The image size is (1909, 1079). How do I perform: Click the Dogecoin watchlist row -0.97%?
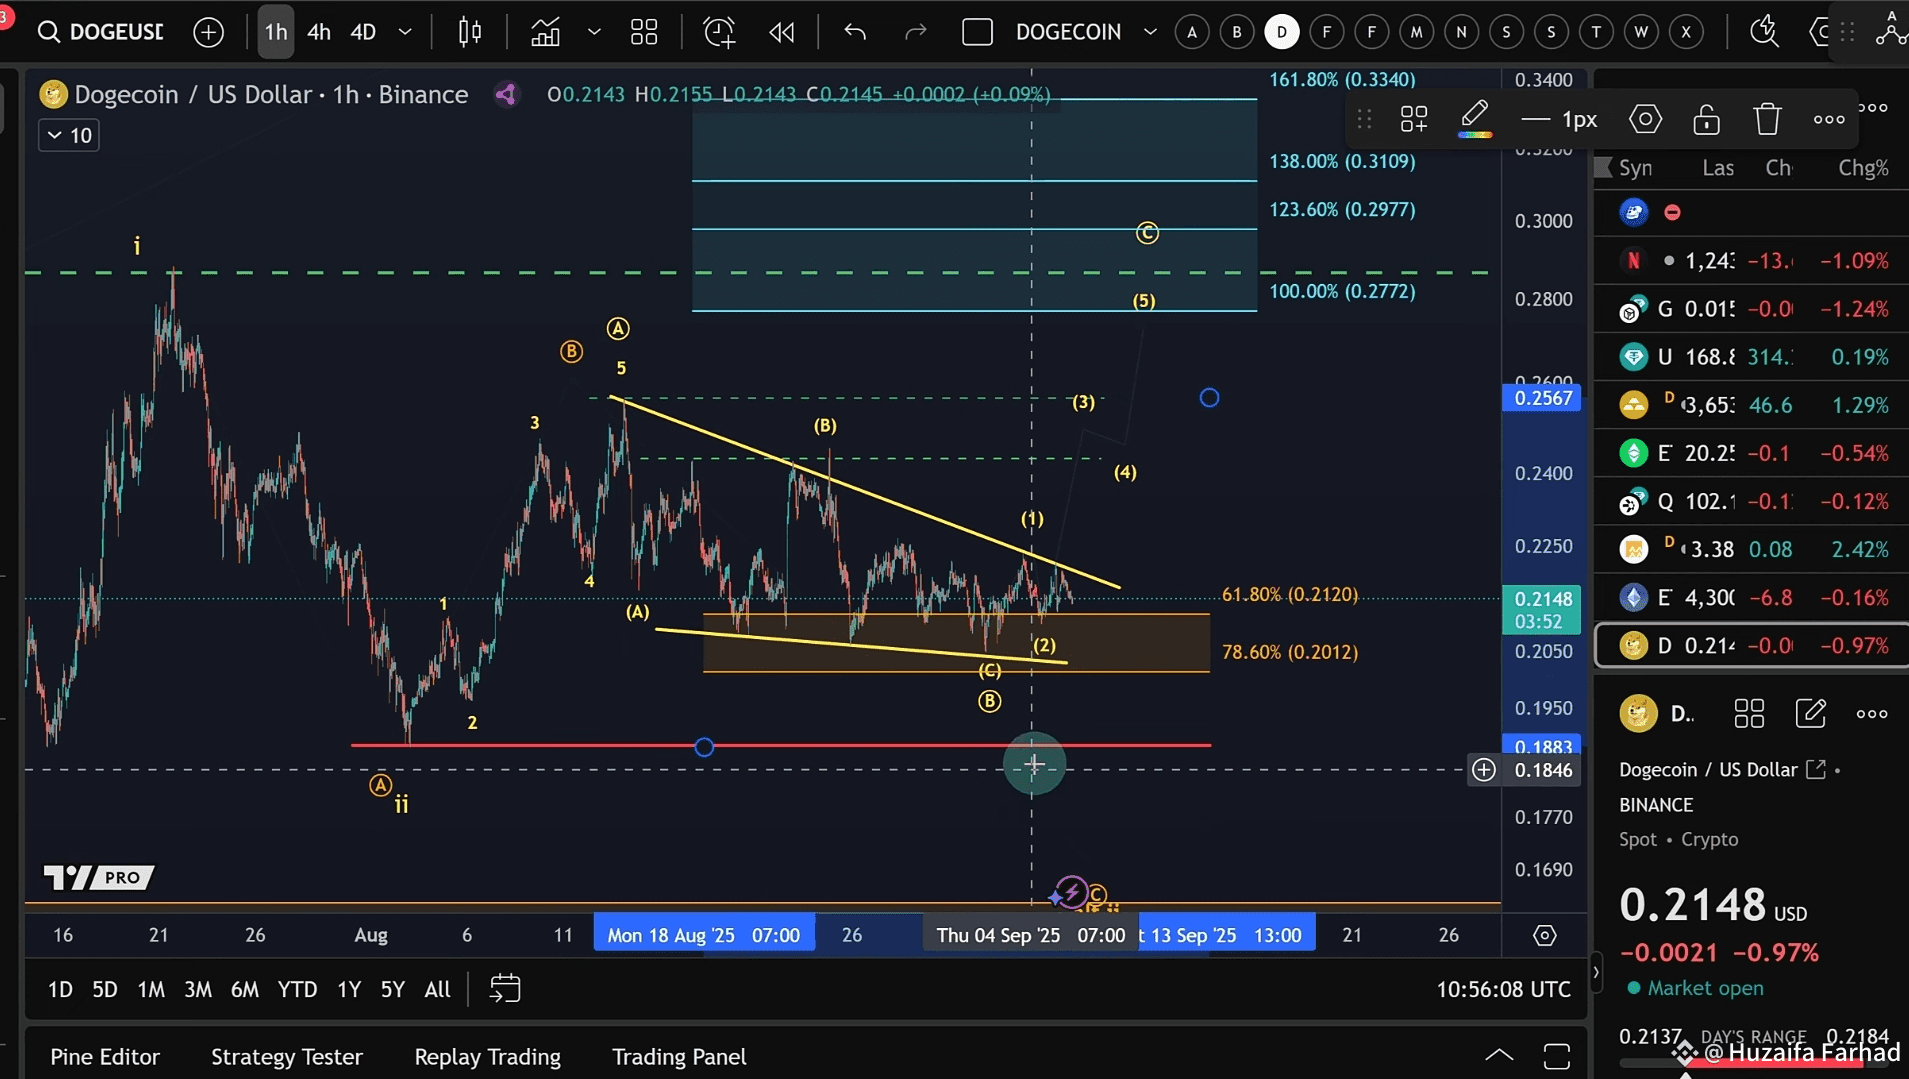click(x=1752, y=645)
